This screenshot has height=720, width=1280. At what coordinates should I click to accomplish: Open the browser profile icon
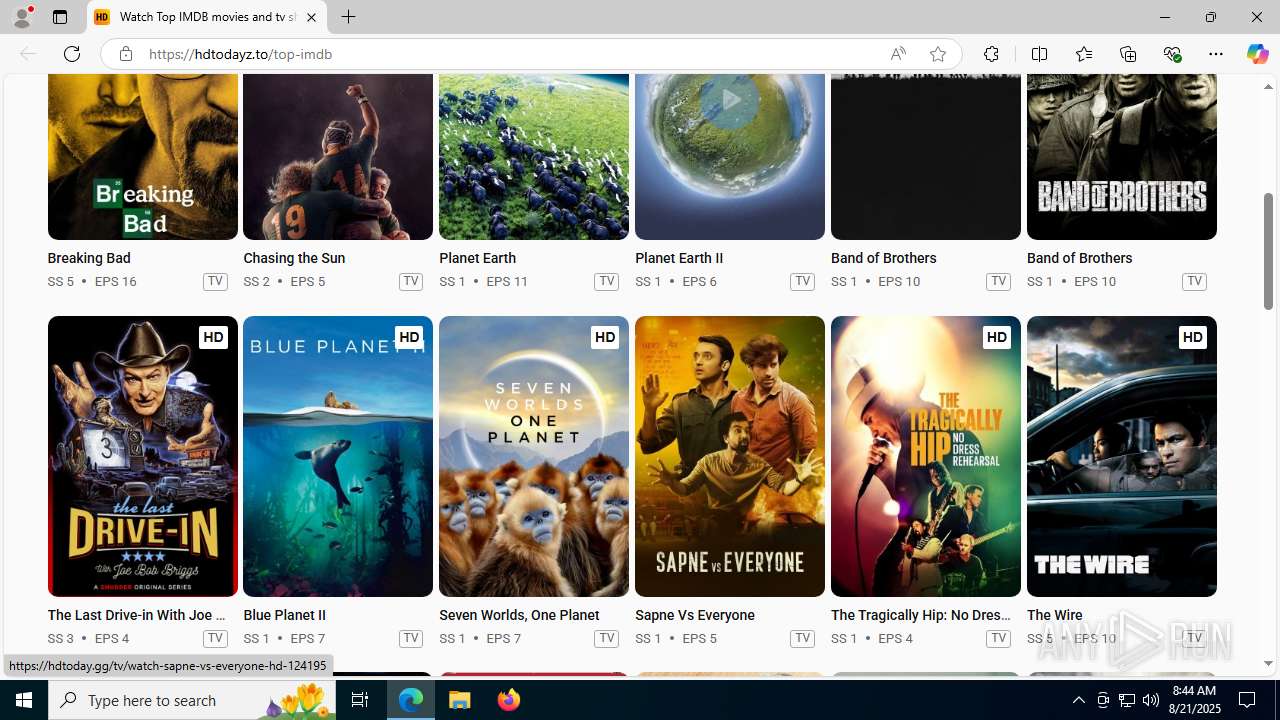tap(22, 17)
